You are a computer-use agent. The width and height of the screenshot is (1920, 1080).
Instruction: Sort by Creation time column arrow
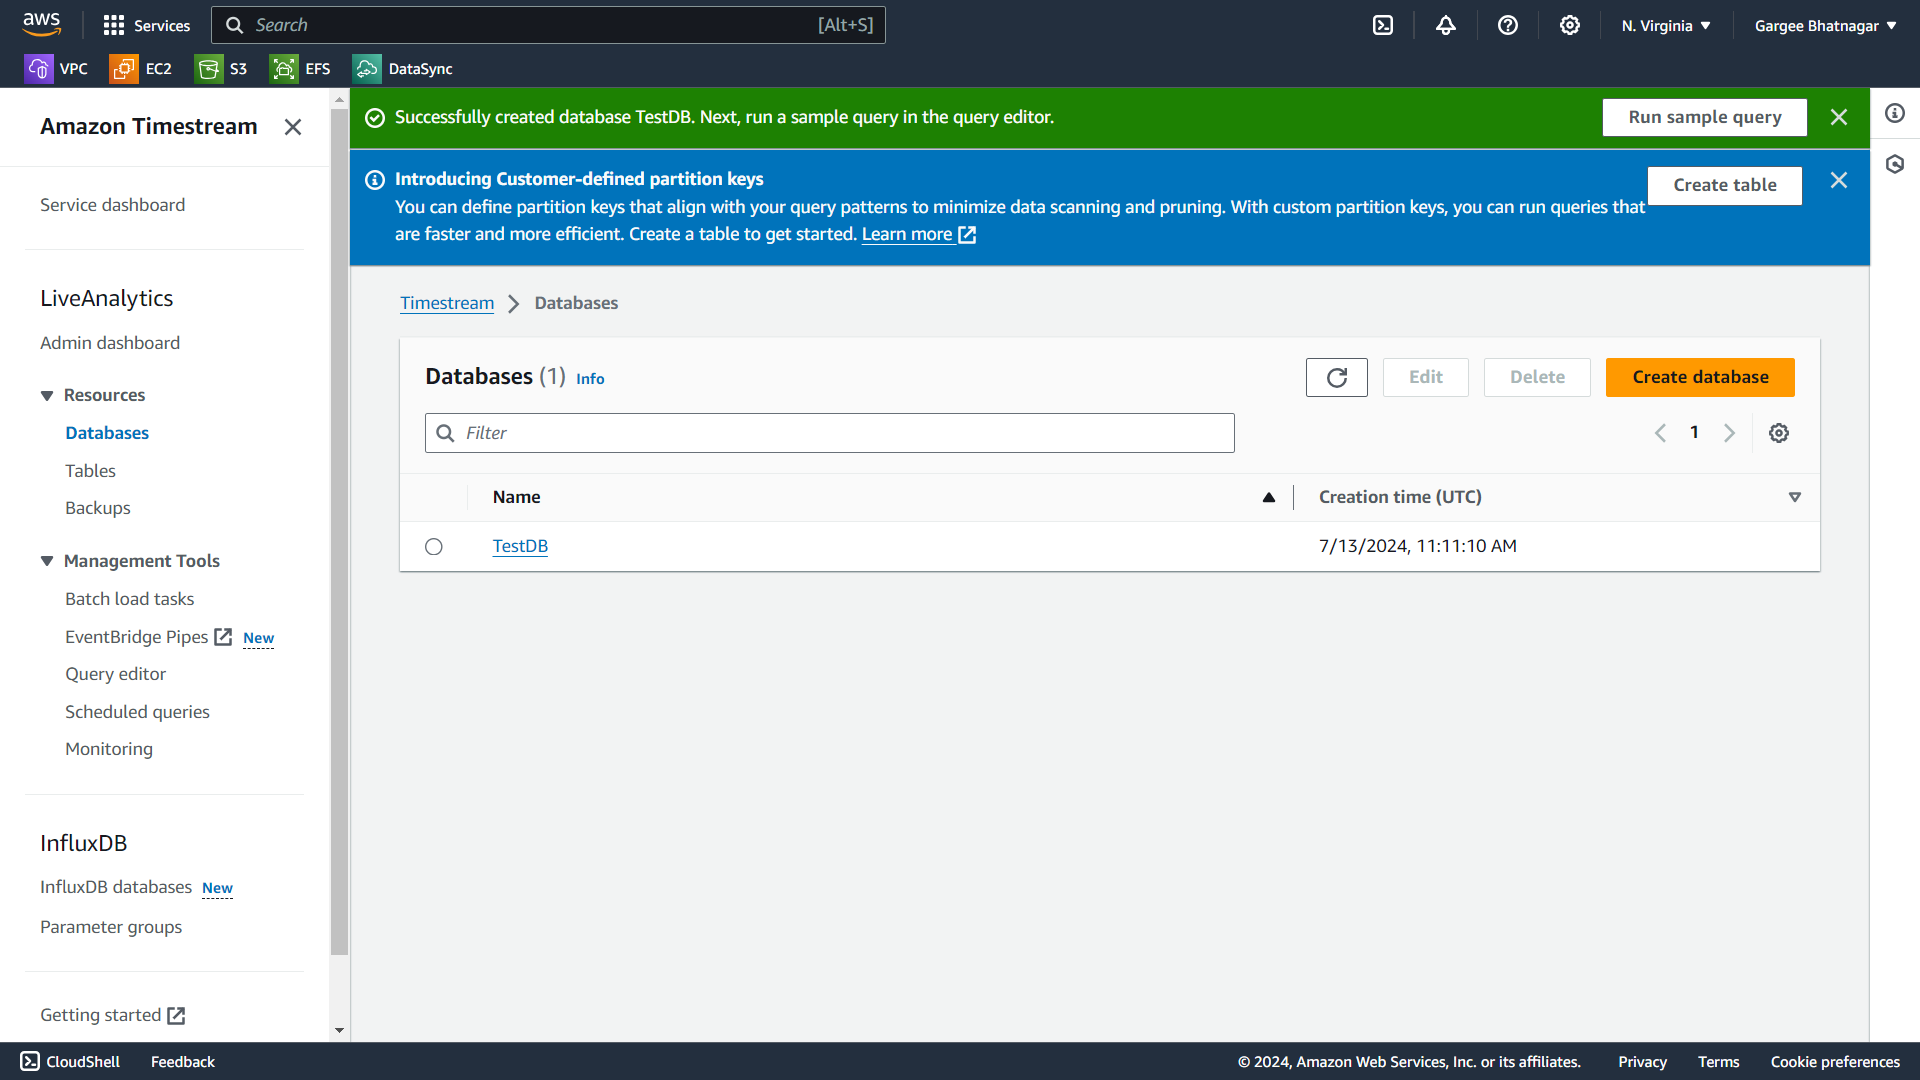(x=1794, y=497)
